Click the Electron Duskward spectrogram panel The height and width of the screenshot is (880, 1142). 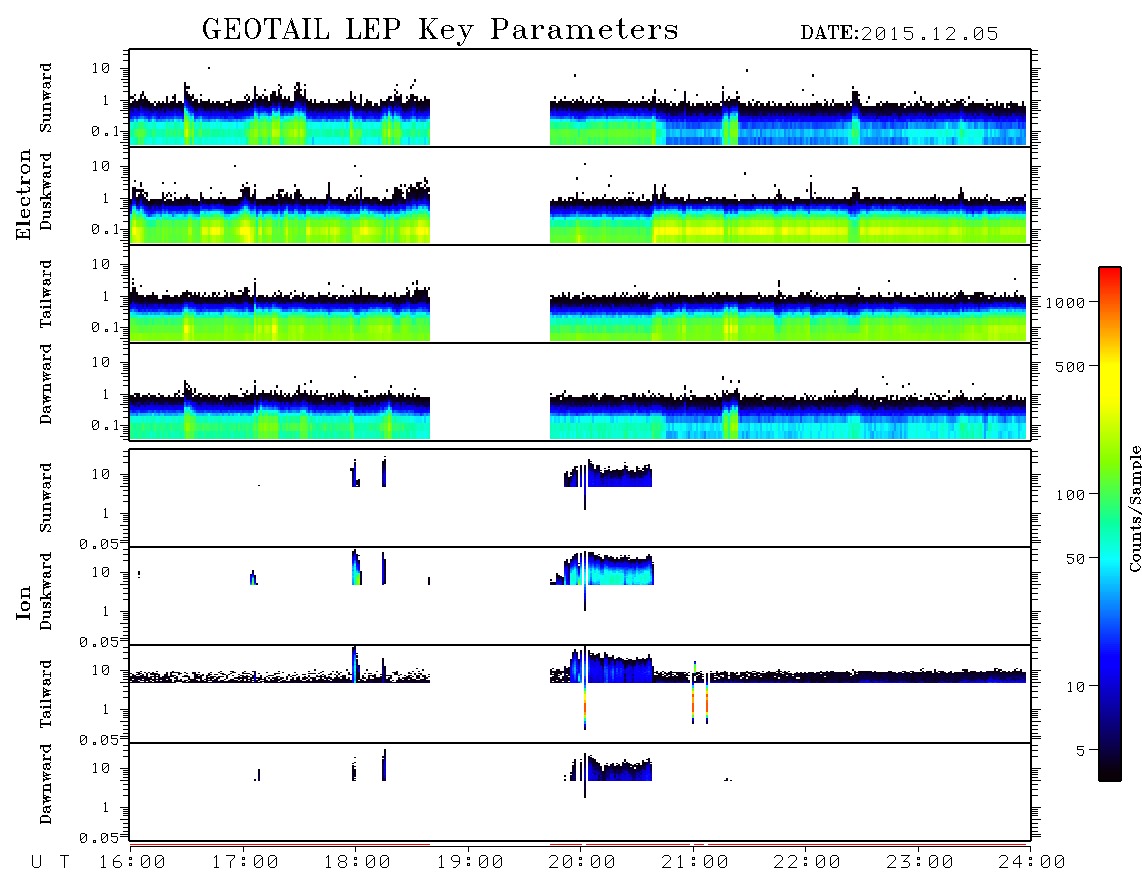[x=580, y=195]
